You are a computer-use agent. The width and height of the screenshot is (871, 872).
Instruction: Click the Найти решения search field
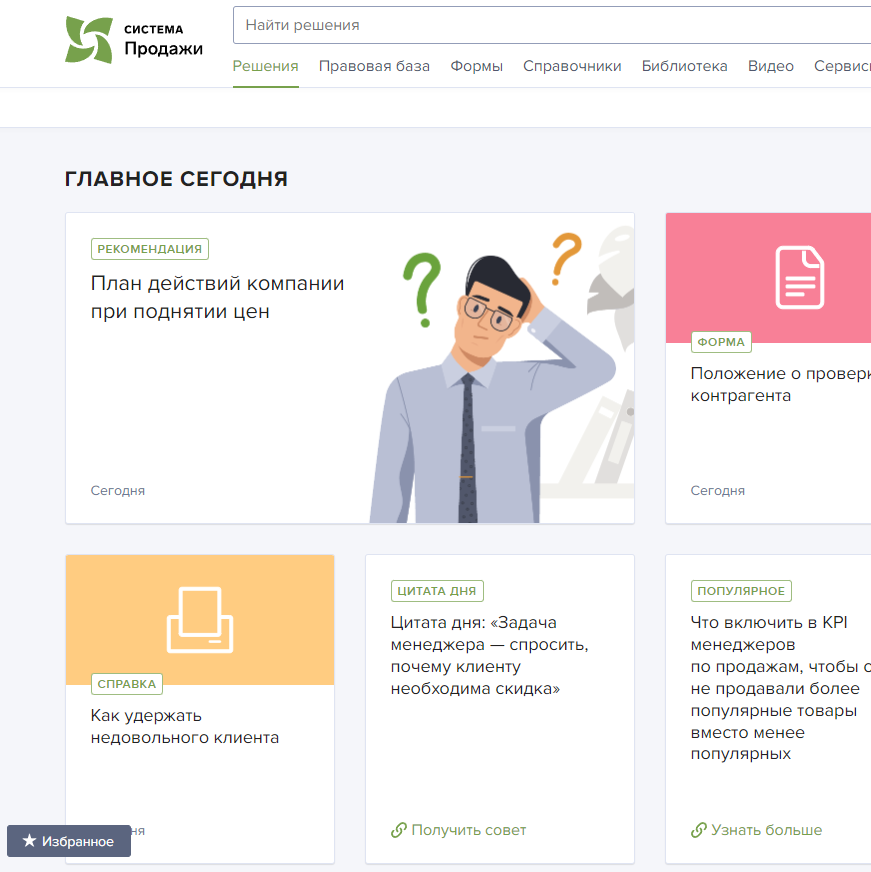552,25
